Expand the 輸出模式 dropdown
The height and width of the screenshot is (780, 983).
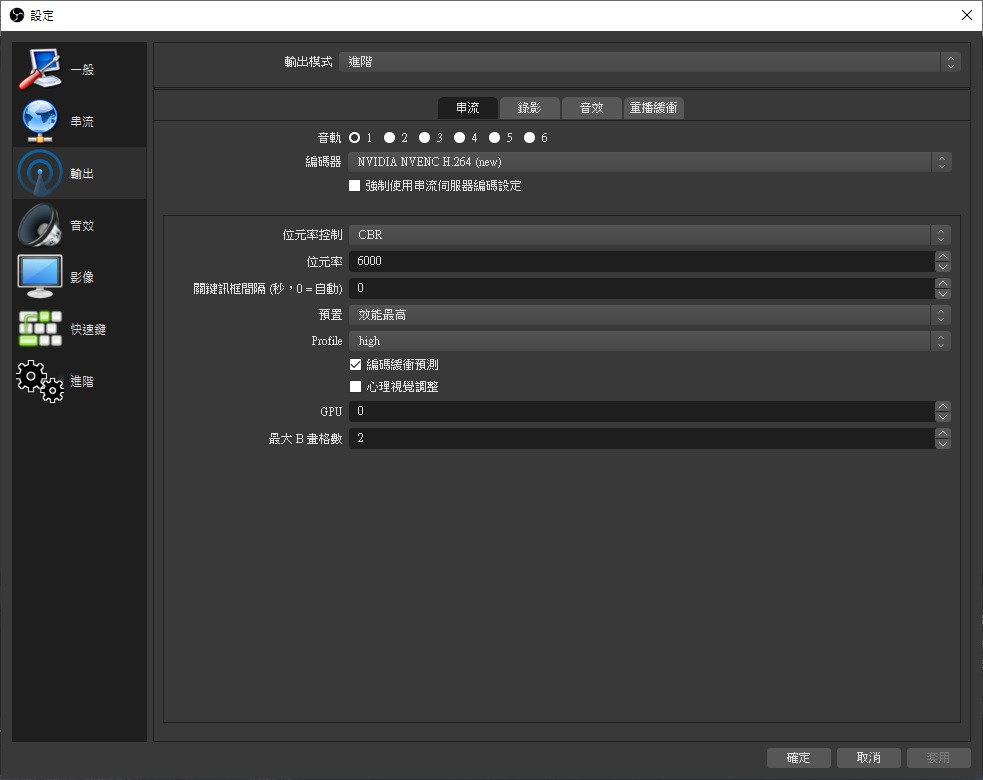[649, 62]
